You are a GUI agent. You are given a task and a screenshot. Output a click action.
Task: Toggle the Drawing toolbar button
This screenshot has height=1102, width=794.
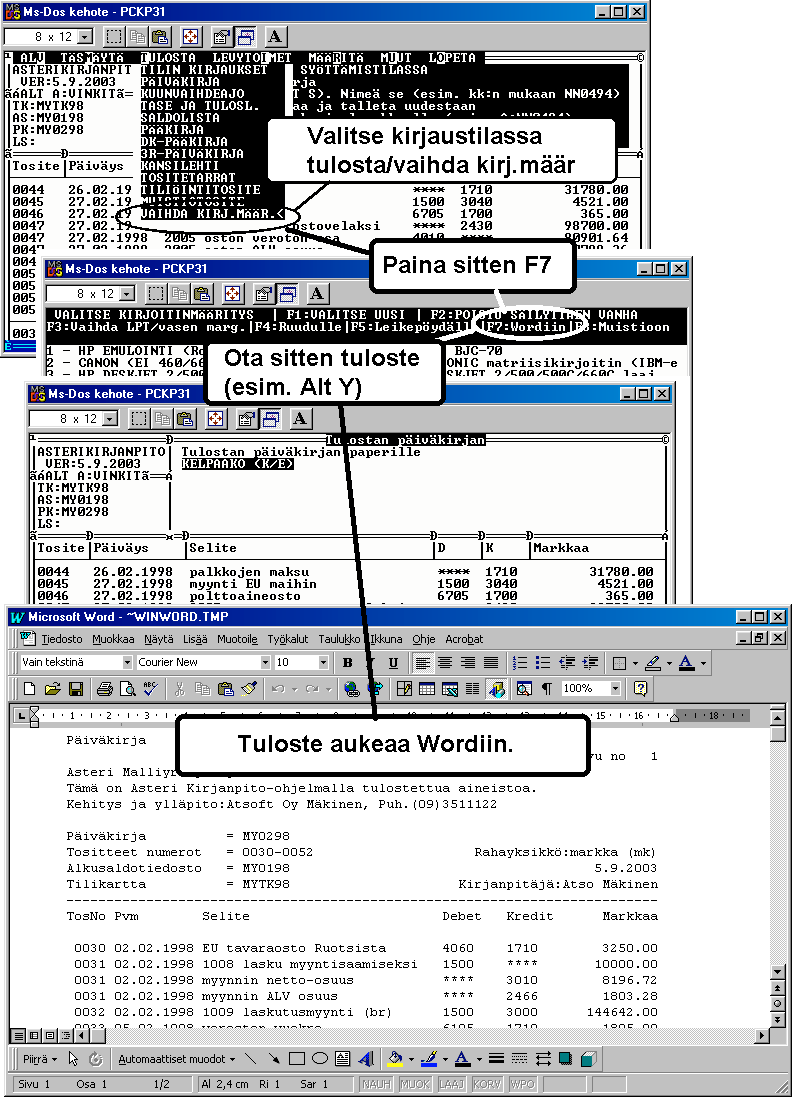pyautogui.click(x=497, y=689)
